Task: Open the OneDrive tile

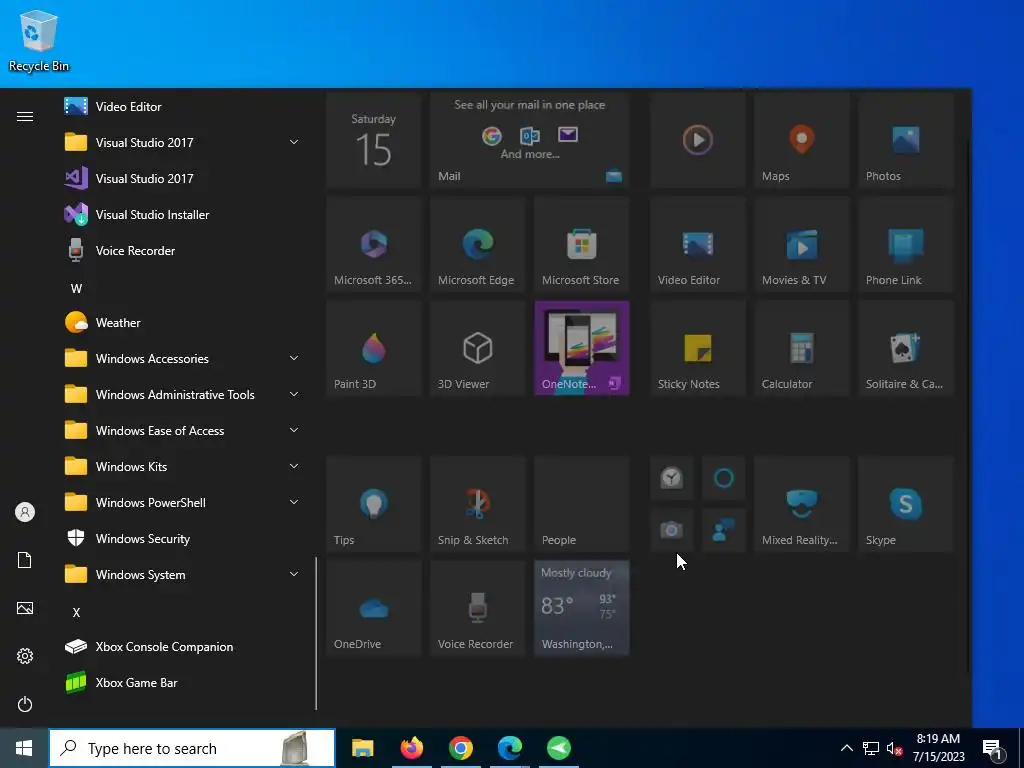Action: coord(374,608)
